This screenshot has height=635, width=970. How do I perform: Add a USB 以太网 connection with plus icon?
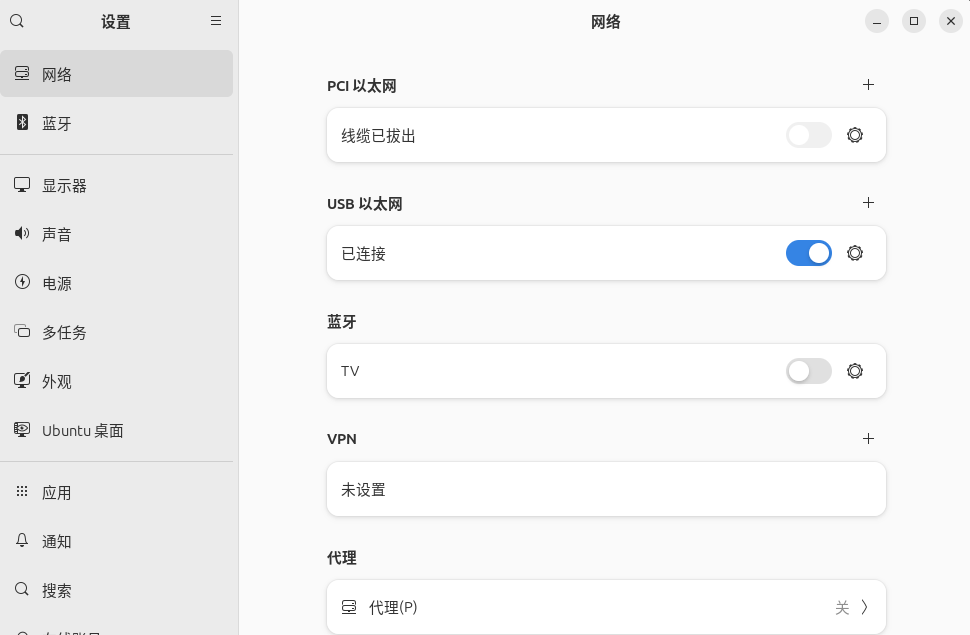tap(868, 203)
